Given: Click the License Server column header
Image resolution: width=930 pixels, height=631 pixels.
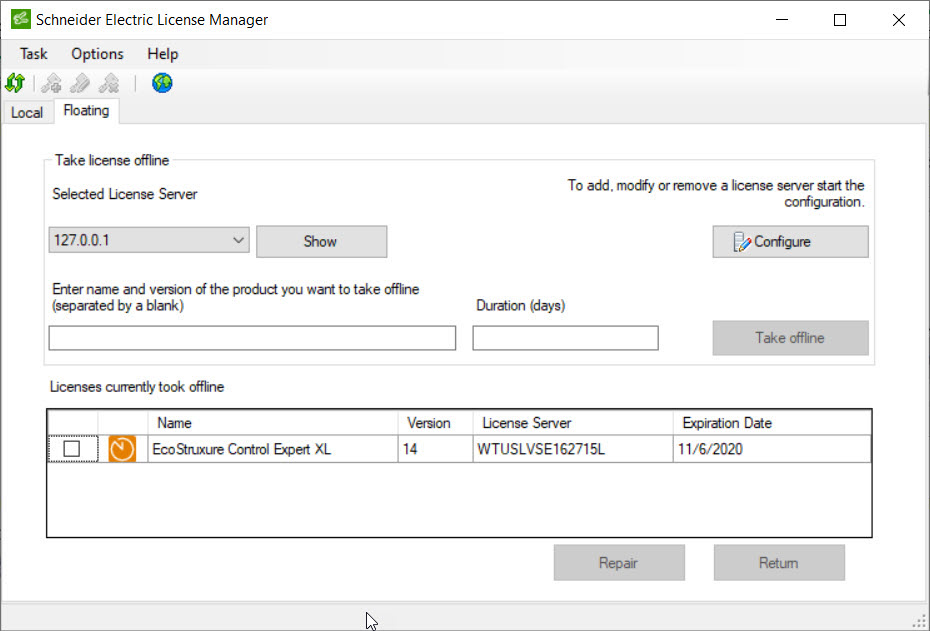Looking at the screenshot, I should 573,423.
